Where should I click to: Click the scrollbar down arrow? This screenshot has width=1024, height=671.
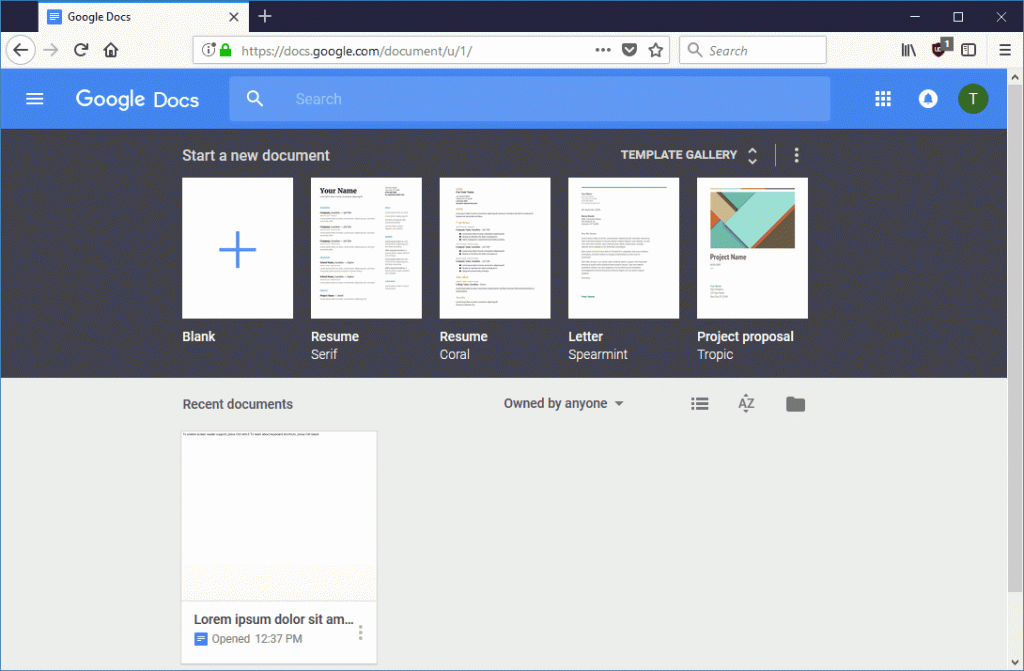click(1014, 662)
